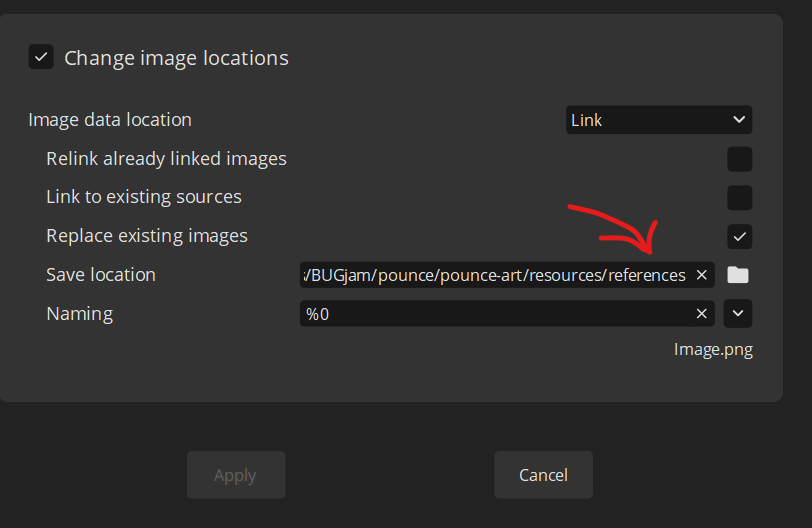Image resolution: width=812 pixels, height=528 pixels.
Task: Disable Replace existing images checkbox
Action: pyautogui.click(x=739, y=237)
